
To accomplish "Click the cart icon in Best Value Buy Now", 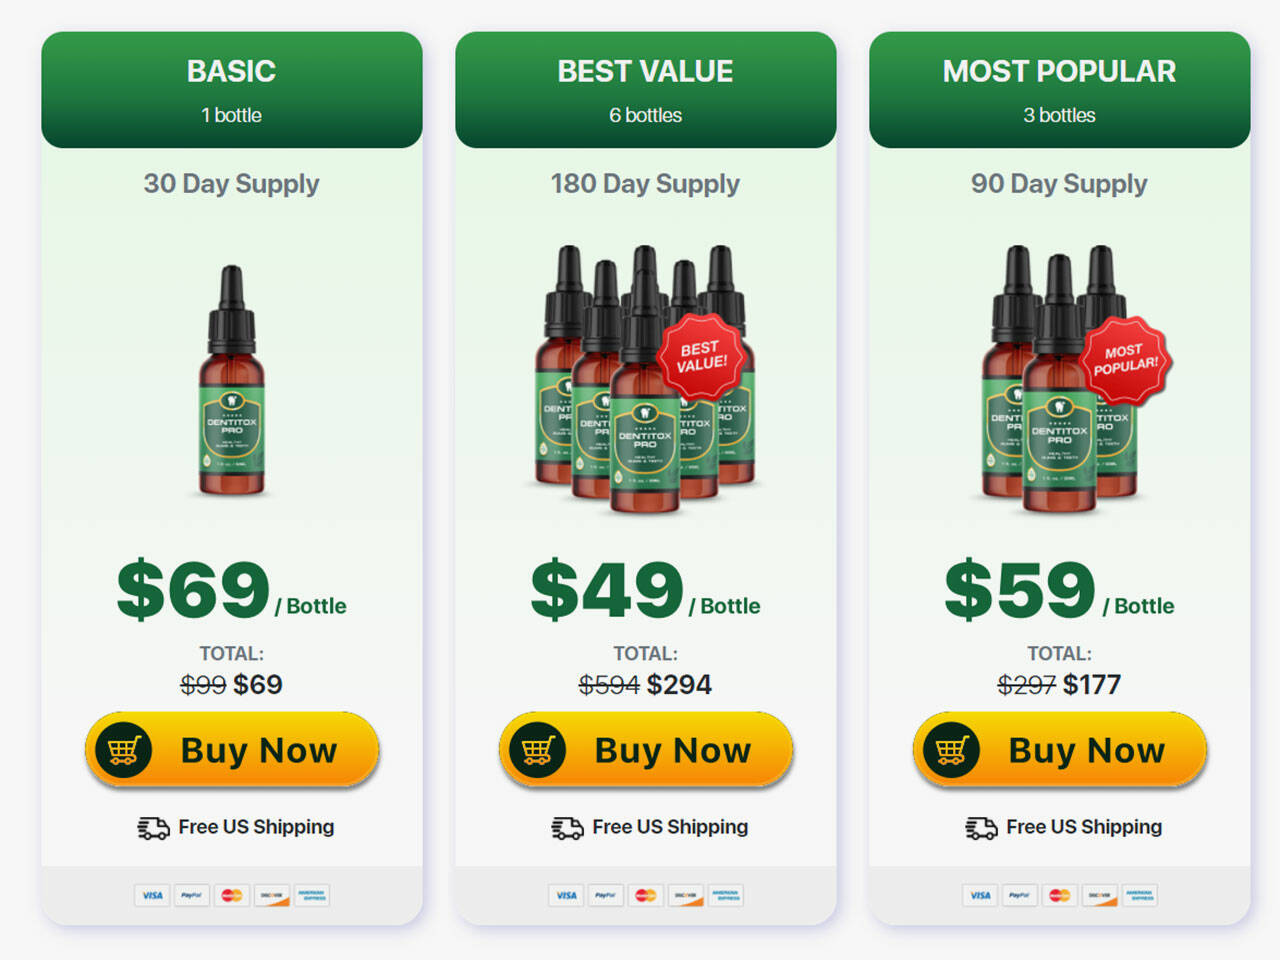I will [x=537, y=750].
